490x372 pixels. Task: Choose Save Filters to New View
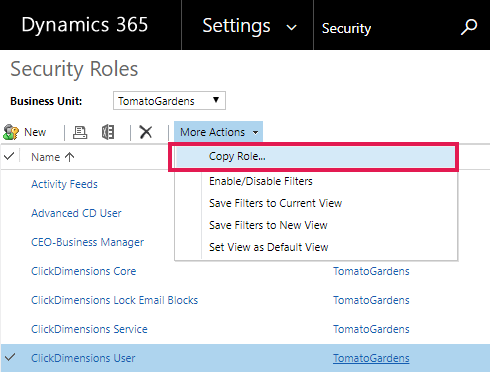click(268, 225)
